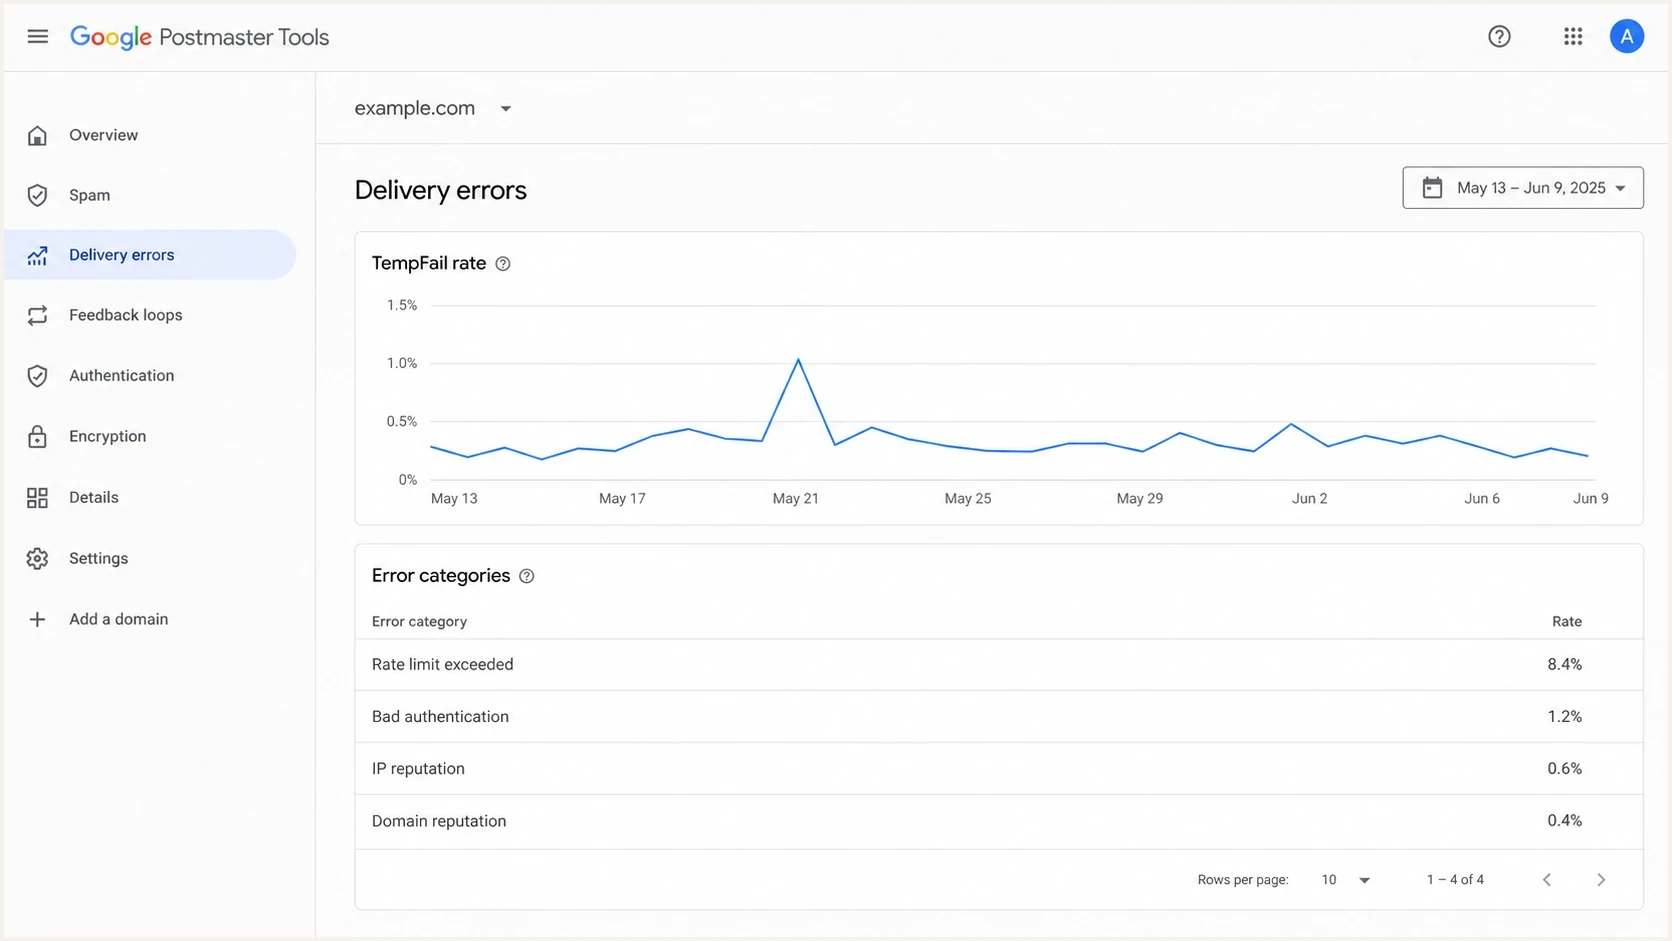Image resolution: width=1672 pixels, height=941 pixels.
Task: Open the hamburger main menu
Action: point(38,37)
